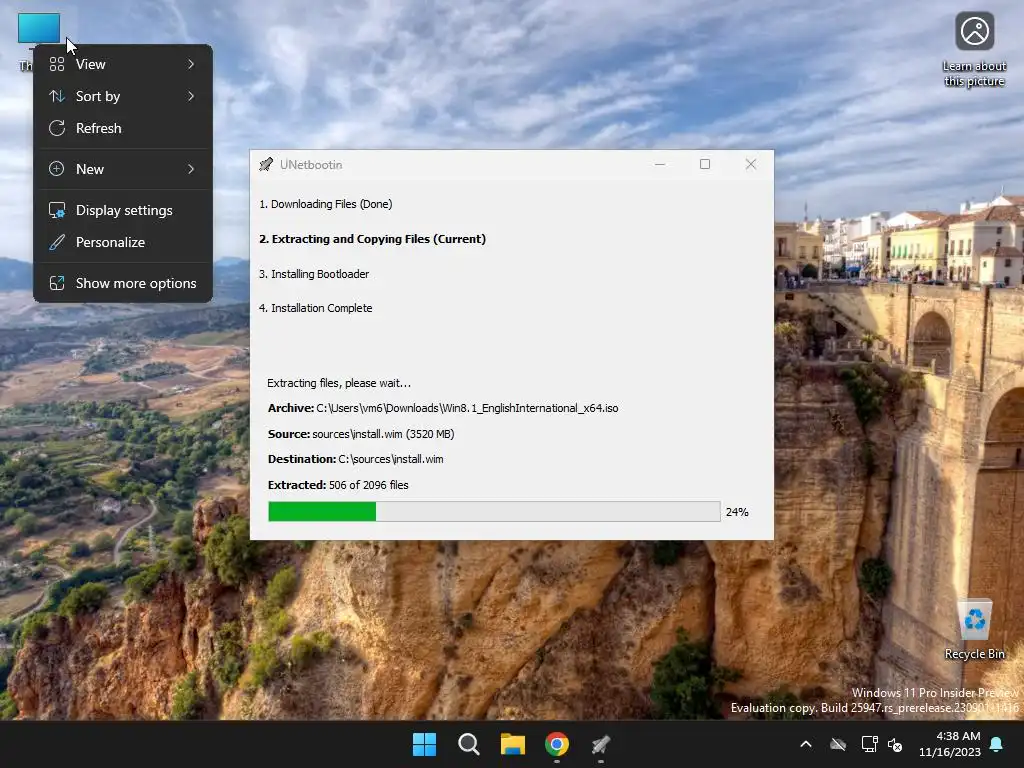Click the Sort by arrows icon
This screenshot has width=1024, height=768.
[57, 96]
